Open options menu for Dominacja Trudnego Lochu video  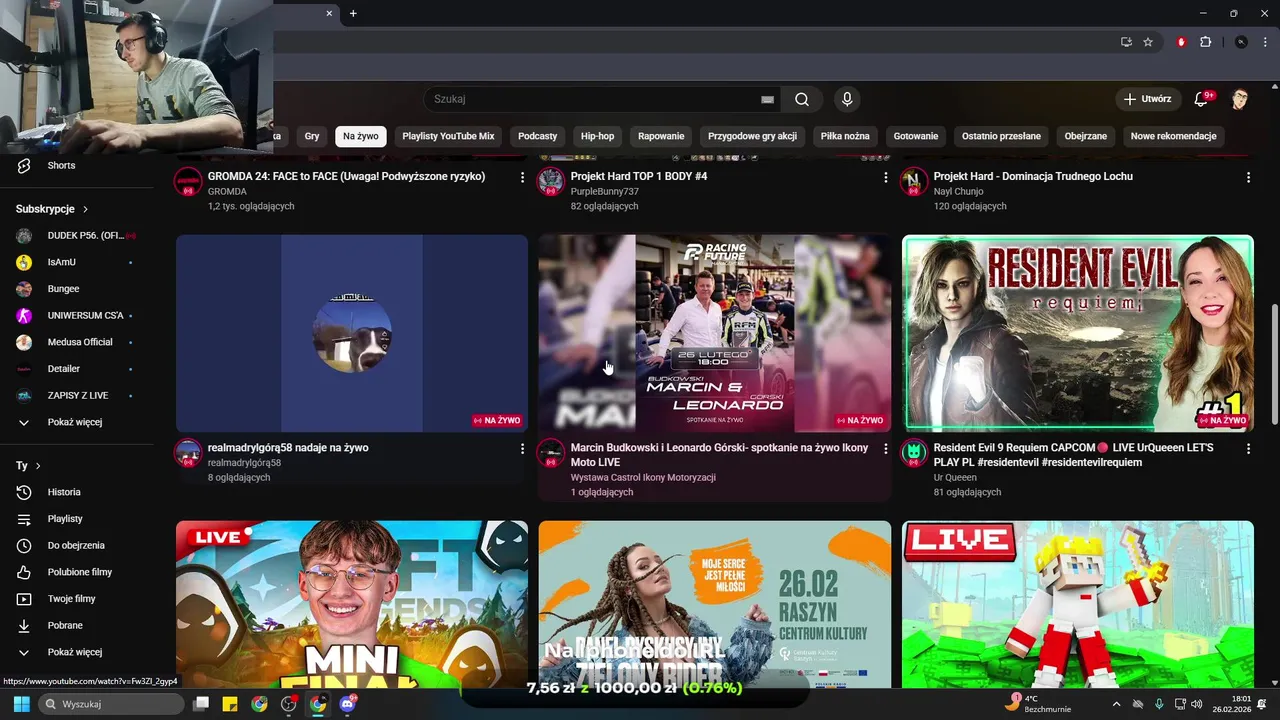pos(1248,177)
